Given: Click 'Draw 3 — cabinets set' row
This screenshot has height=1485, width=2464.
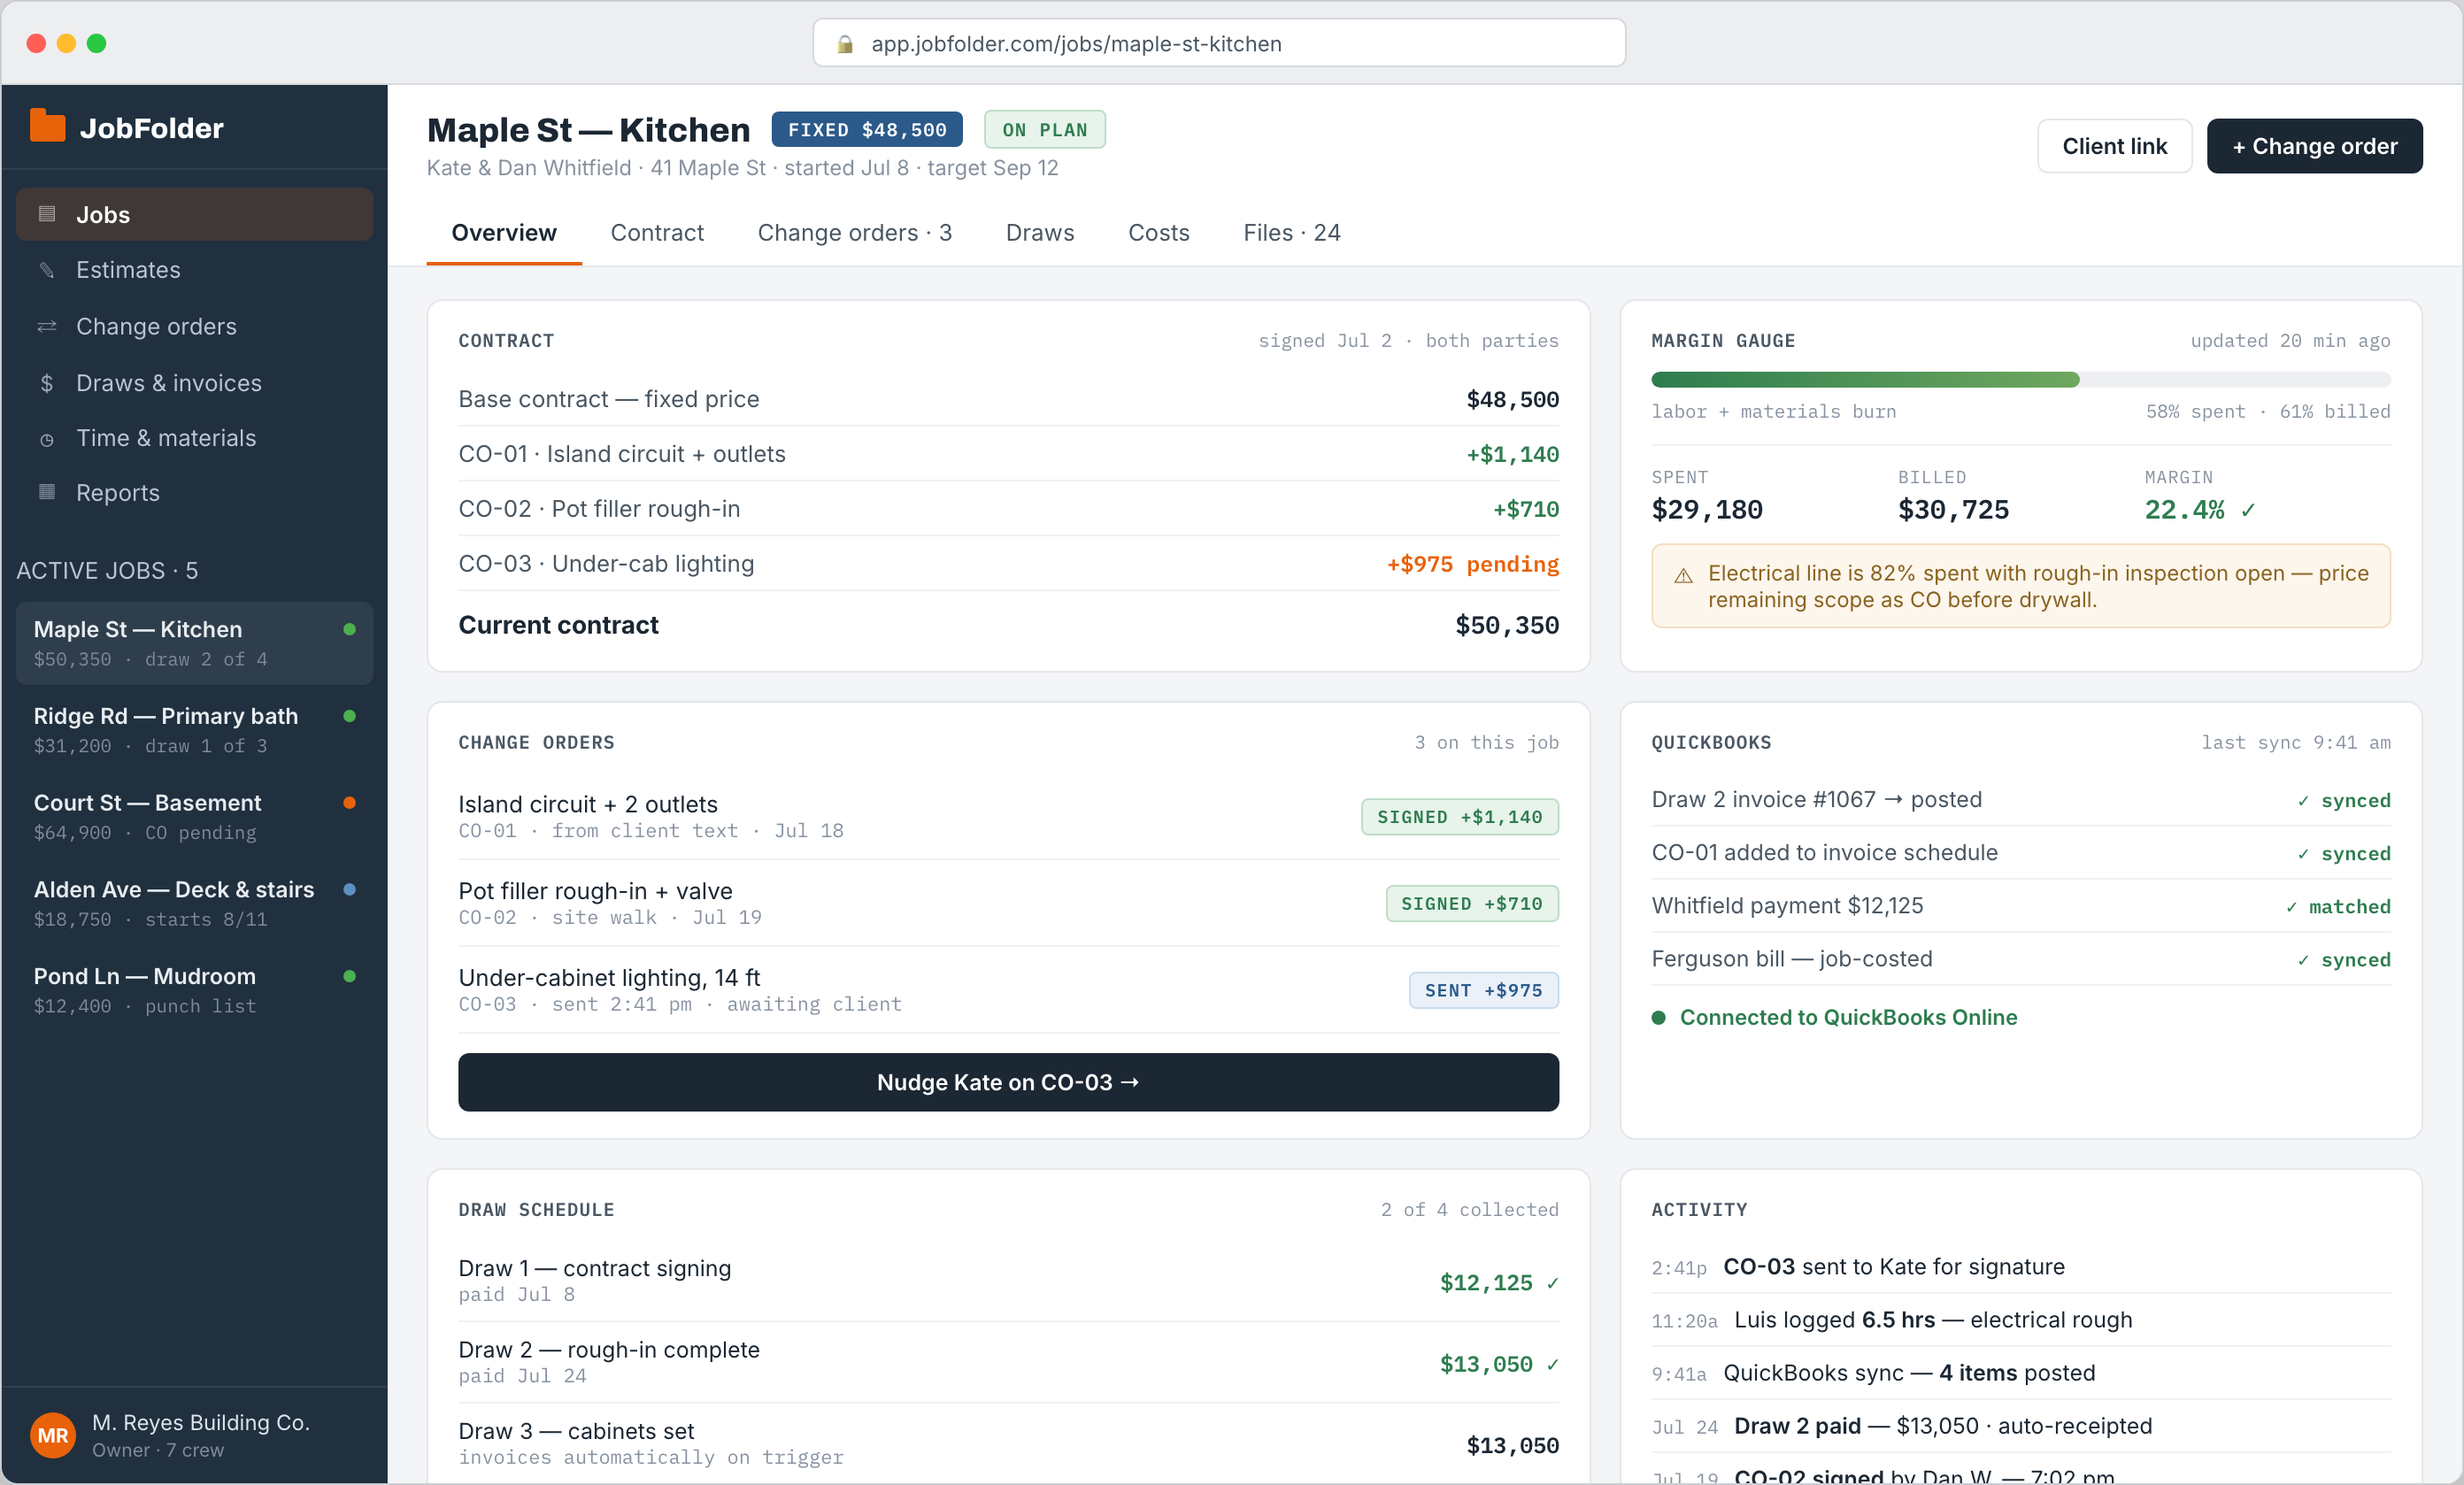Looking at the screenshot, I should [x=1008, y=1444].
